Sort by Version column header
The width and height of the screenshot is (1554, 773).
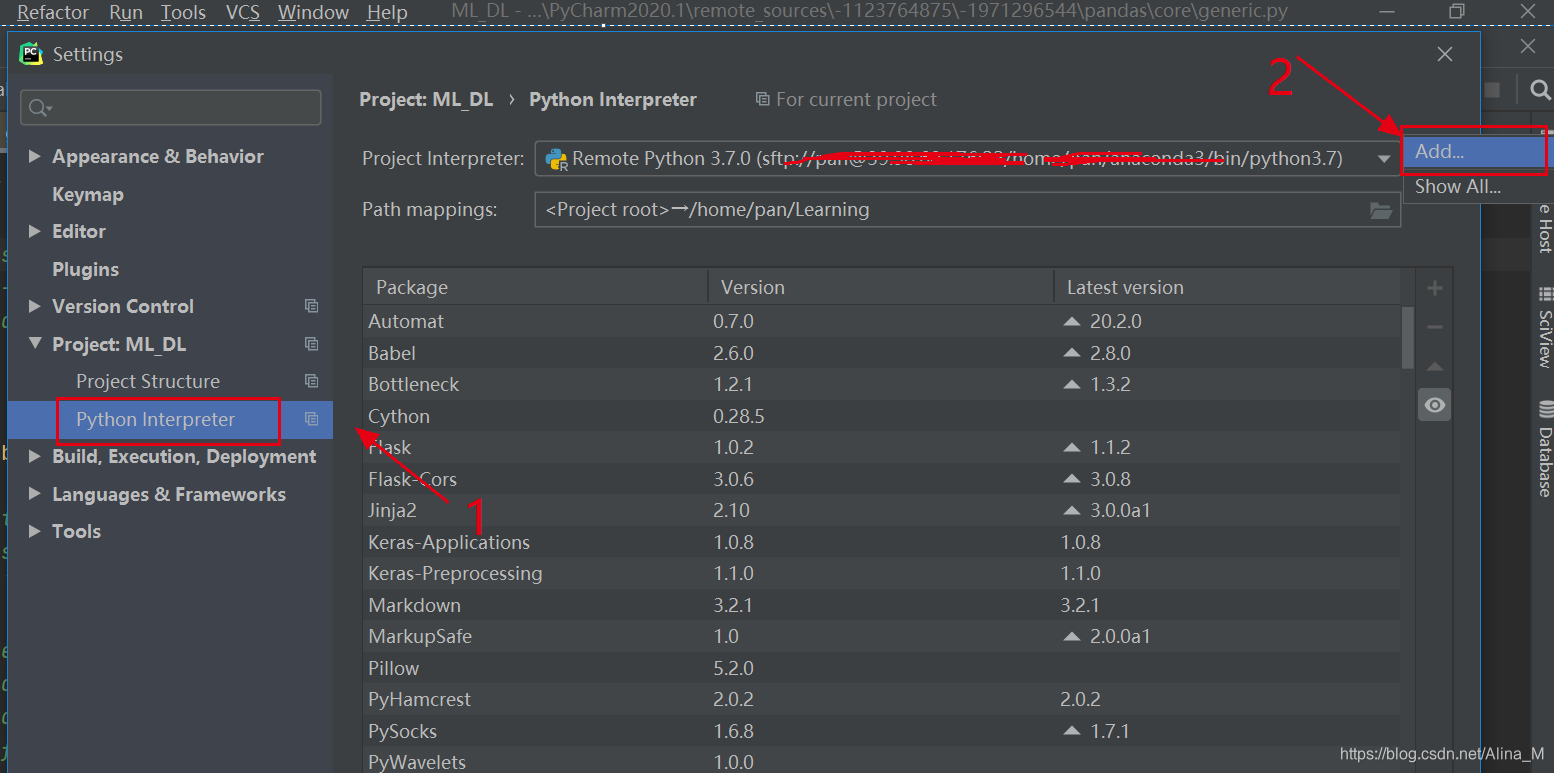880,287
